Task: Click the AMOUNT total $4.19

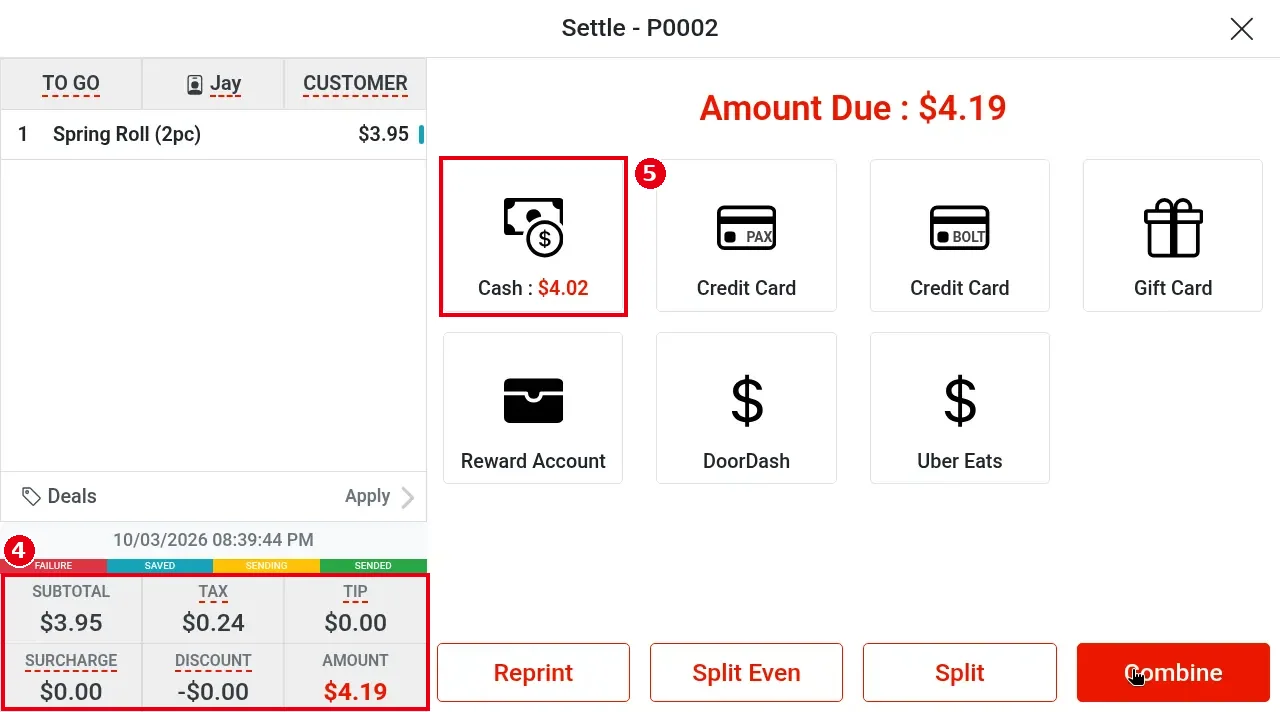Action: (x=355, y=677)
